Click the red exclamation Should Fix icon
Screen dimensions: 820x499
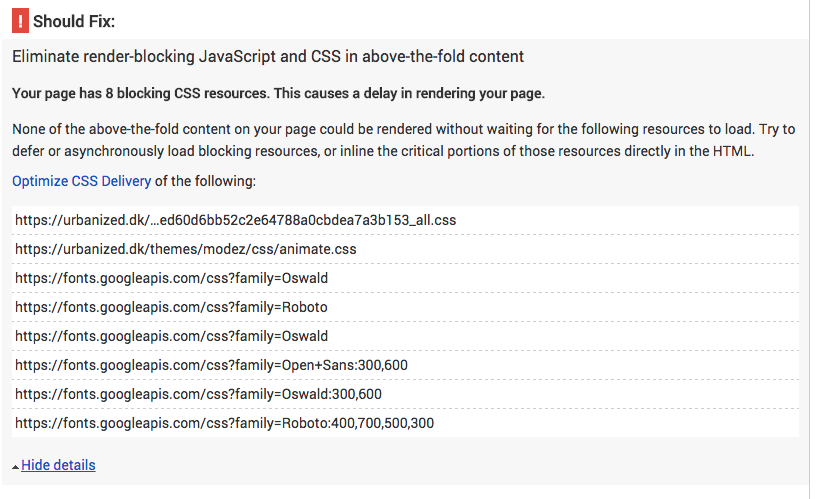19,20
